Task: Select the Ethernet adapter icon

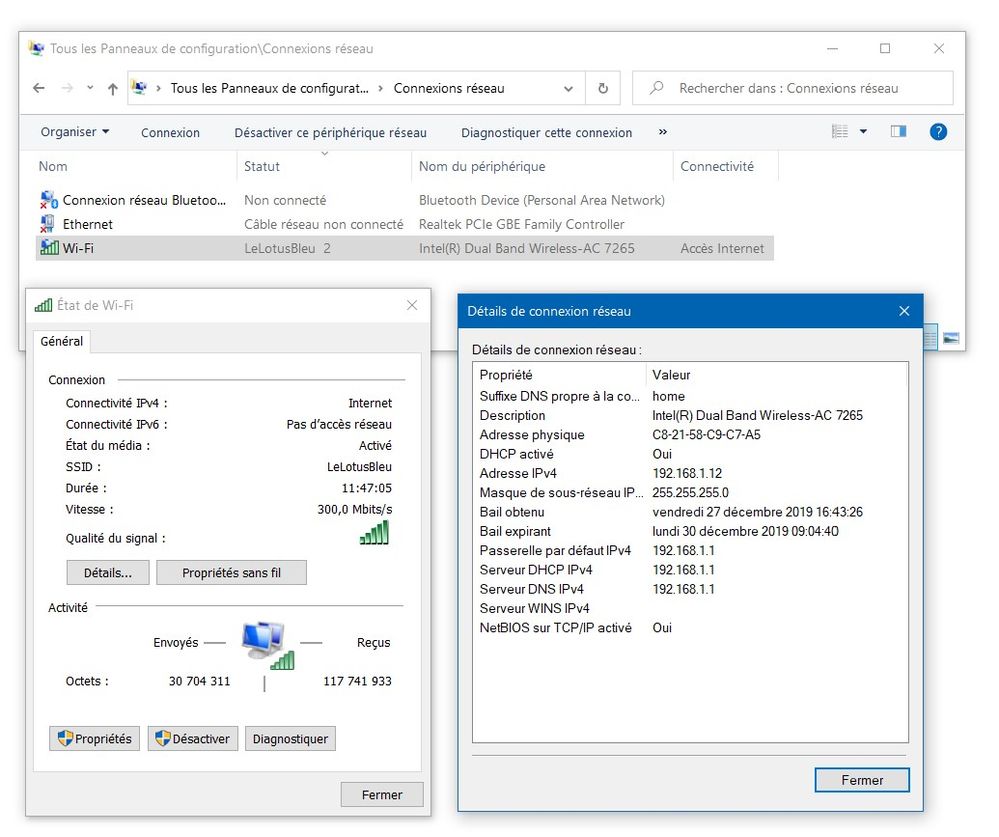Action: point(48,224)
